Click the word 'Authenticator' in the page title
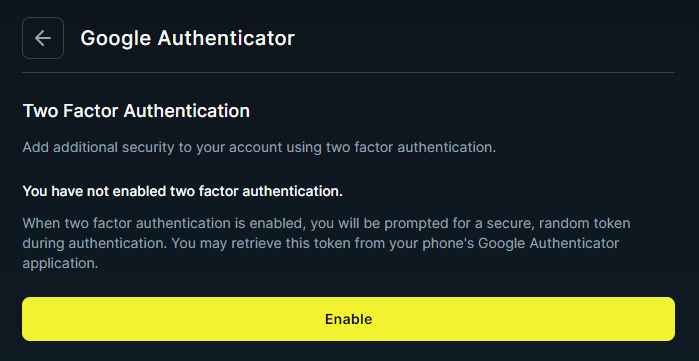This screenshot has height=361, width=699. 226,38
